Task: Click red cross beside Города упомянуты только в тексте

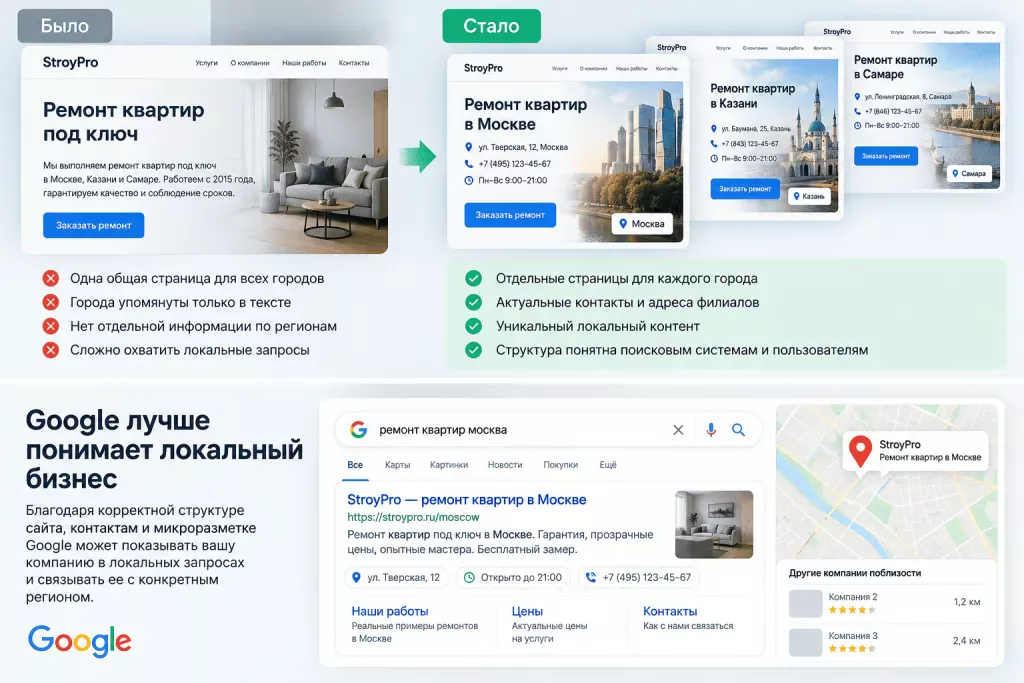Action: pos(50,302)
